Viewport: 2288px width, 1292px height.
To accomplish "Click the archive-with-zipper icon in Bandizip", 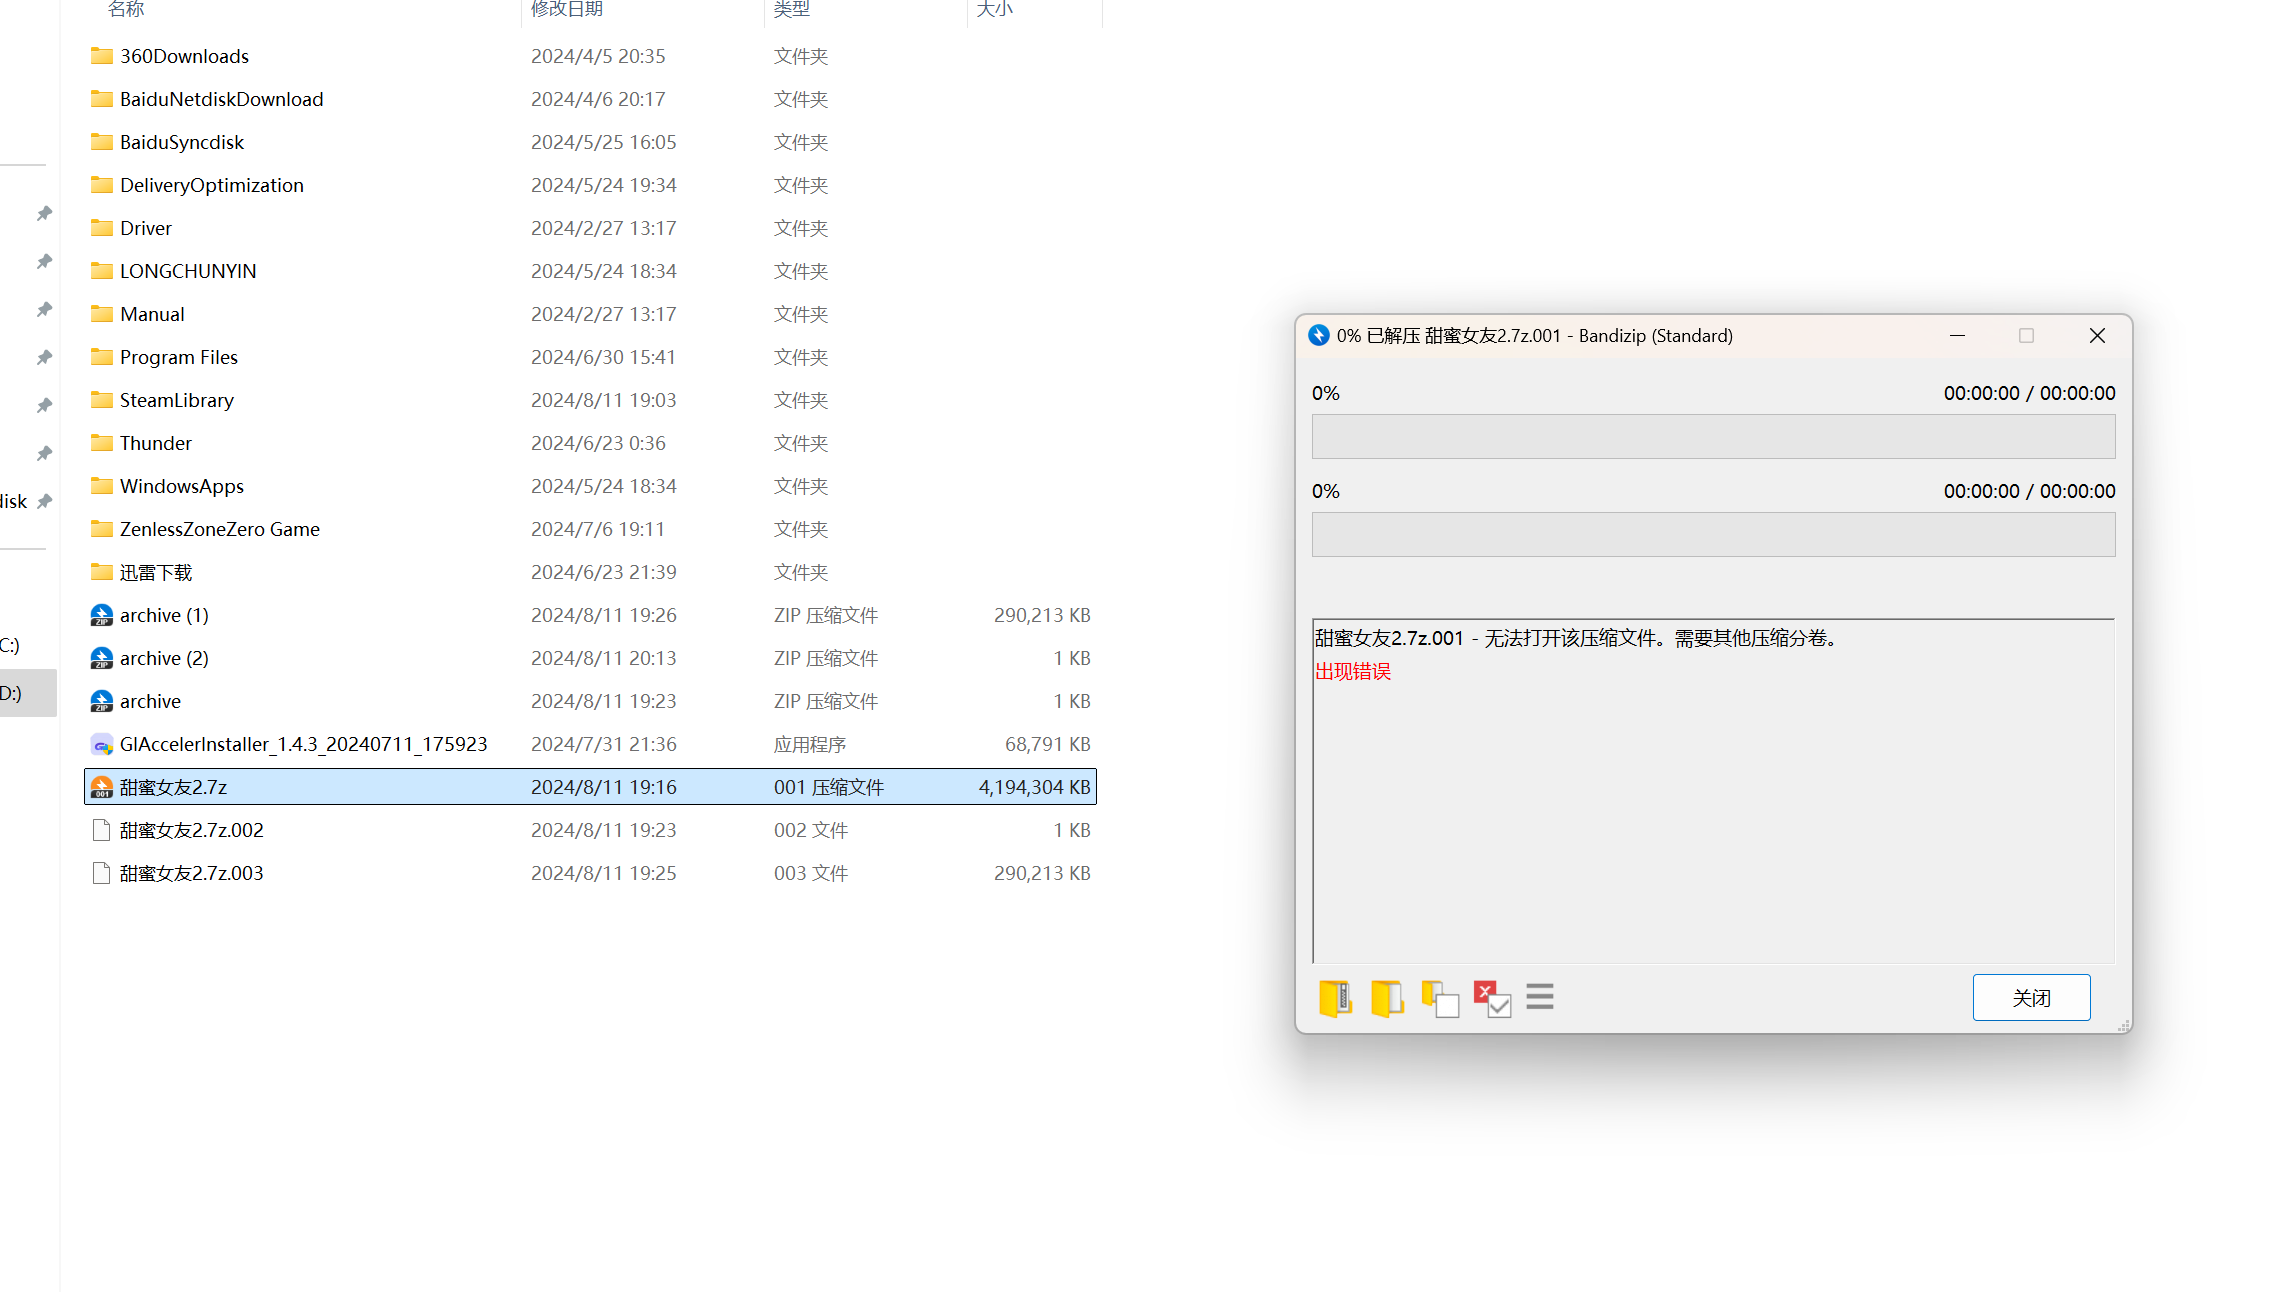I will [x=1335, y=998].
